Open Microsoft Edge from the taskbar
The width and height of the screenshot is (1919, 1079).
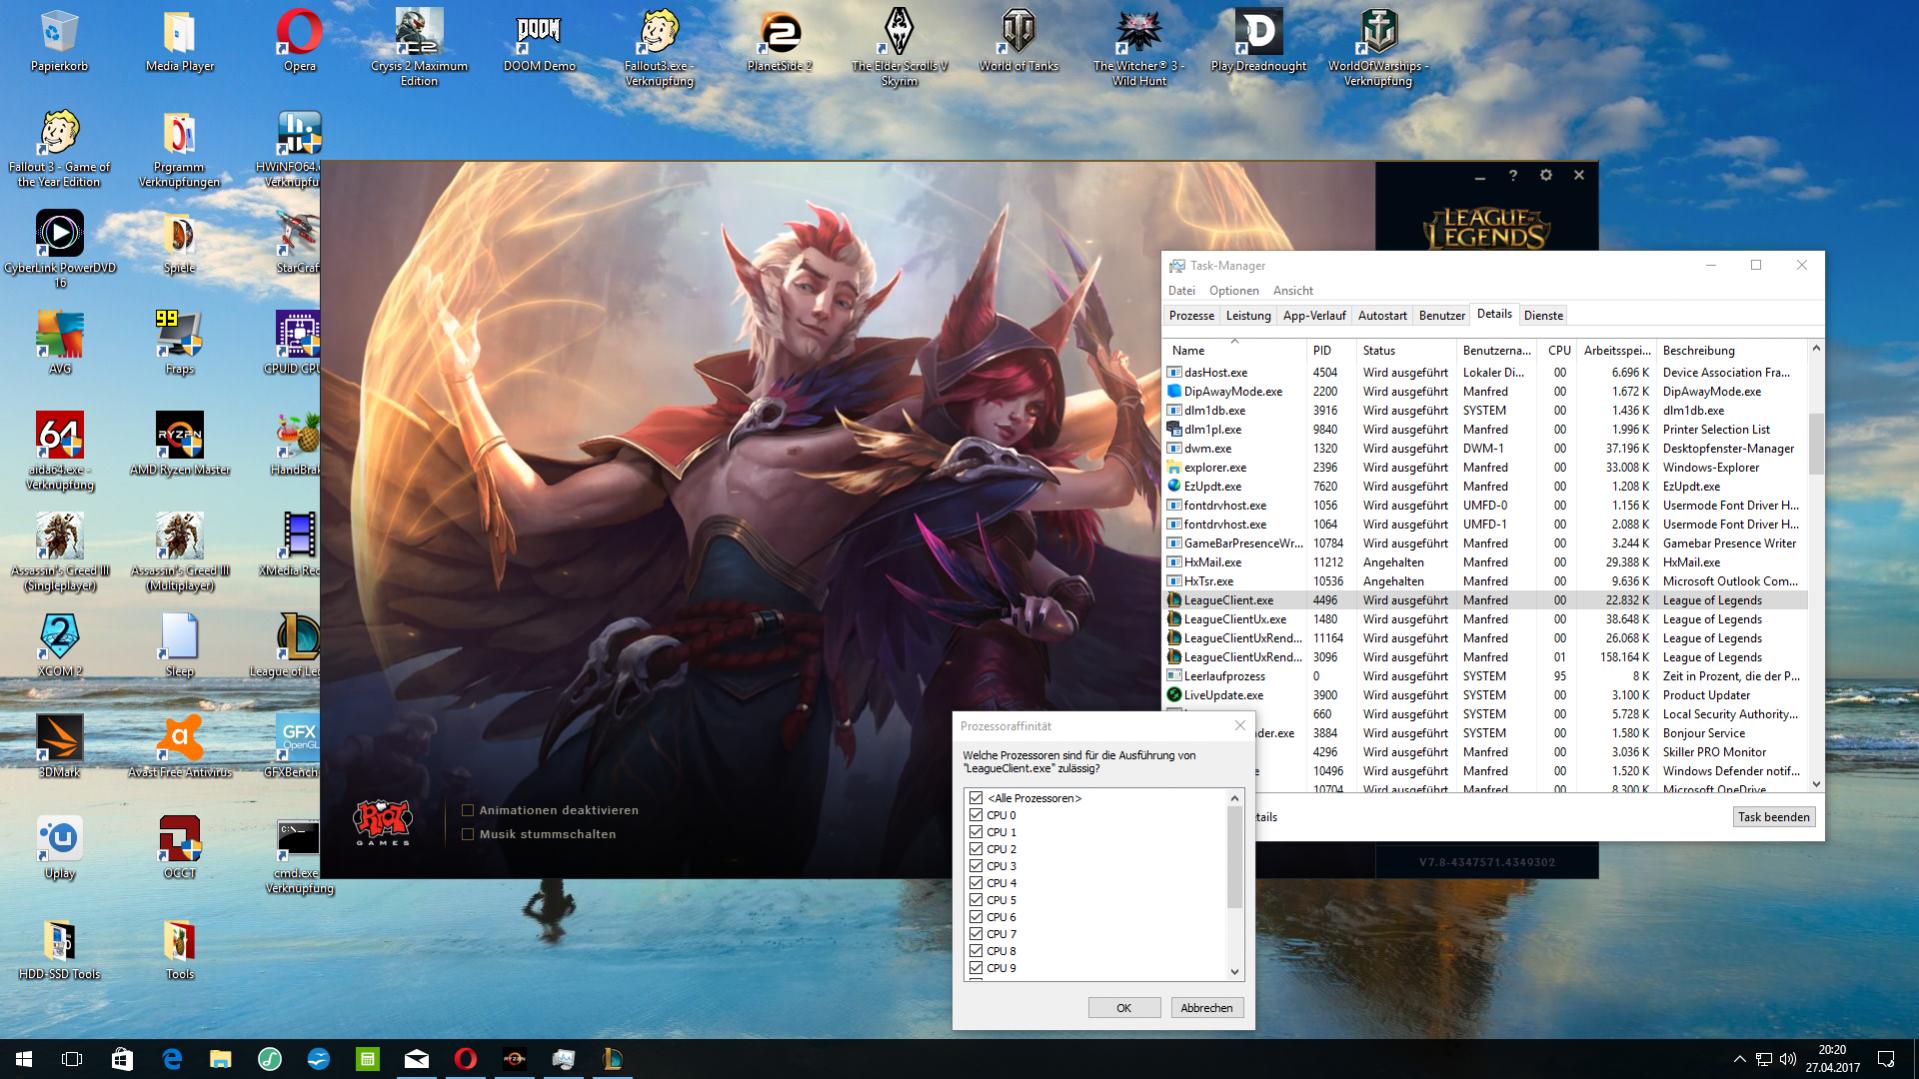172,1059
